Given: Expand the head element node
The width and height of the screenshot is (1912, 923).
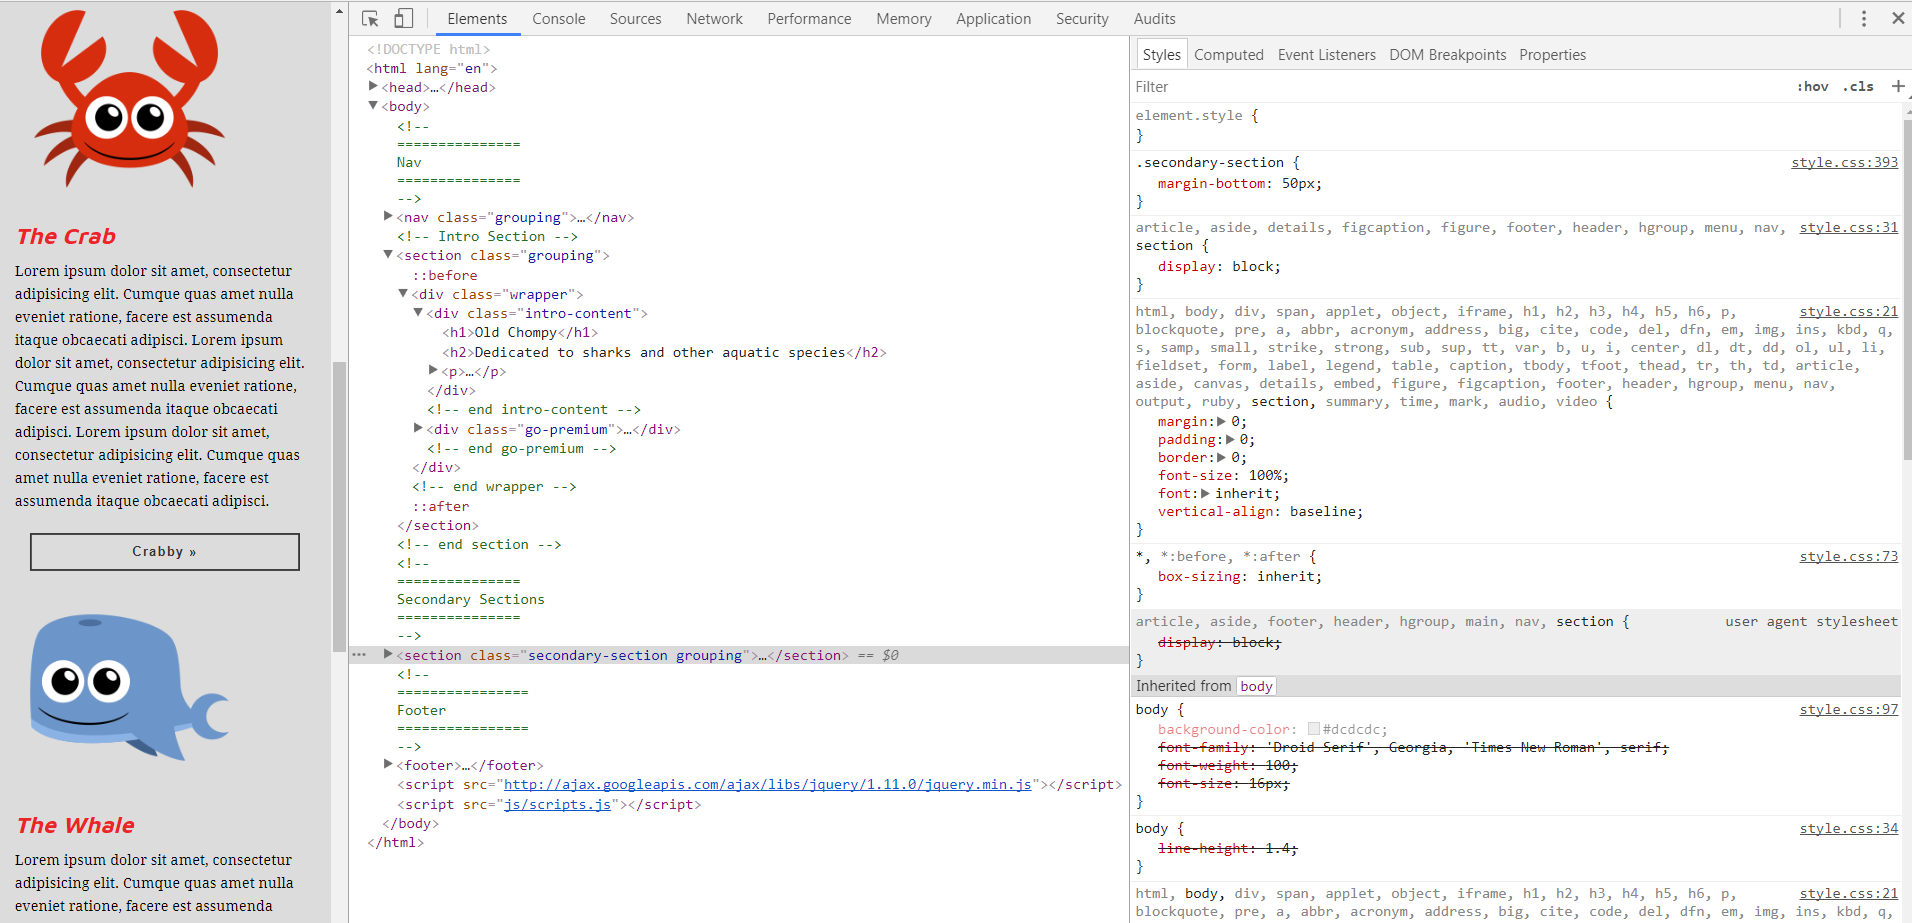Looking at the screenshot, I should coord(373,87).
